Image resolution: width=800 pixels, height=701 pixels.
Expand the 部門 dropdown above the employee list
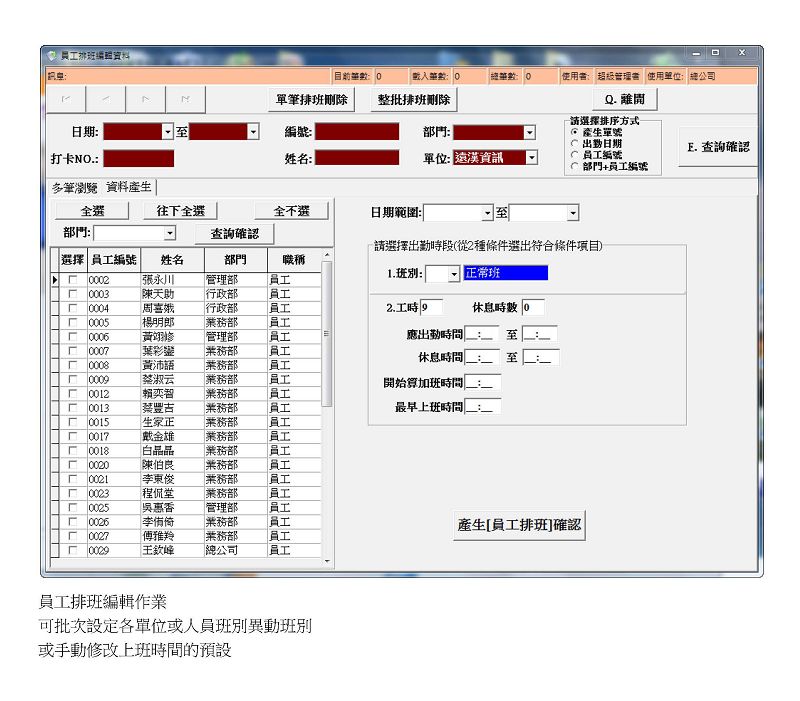click(170, 233)
